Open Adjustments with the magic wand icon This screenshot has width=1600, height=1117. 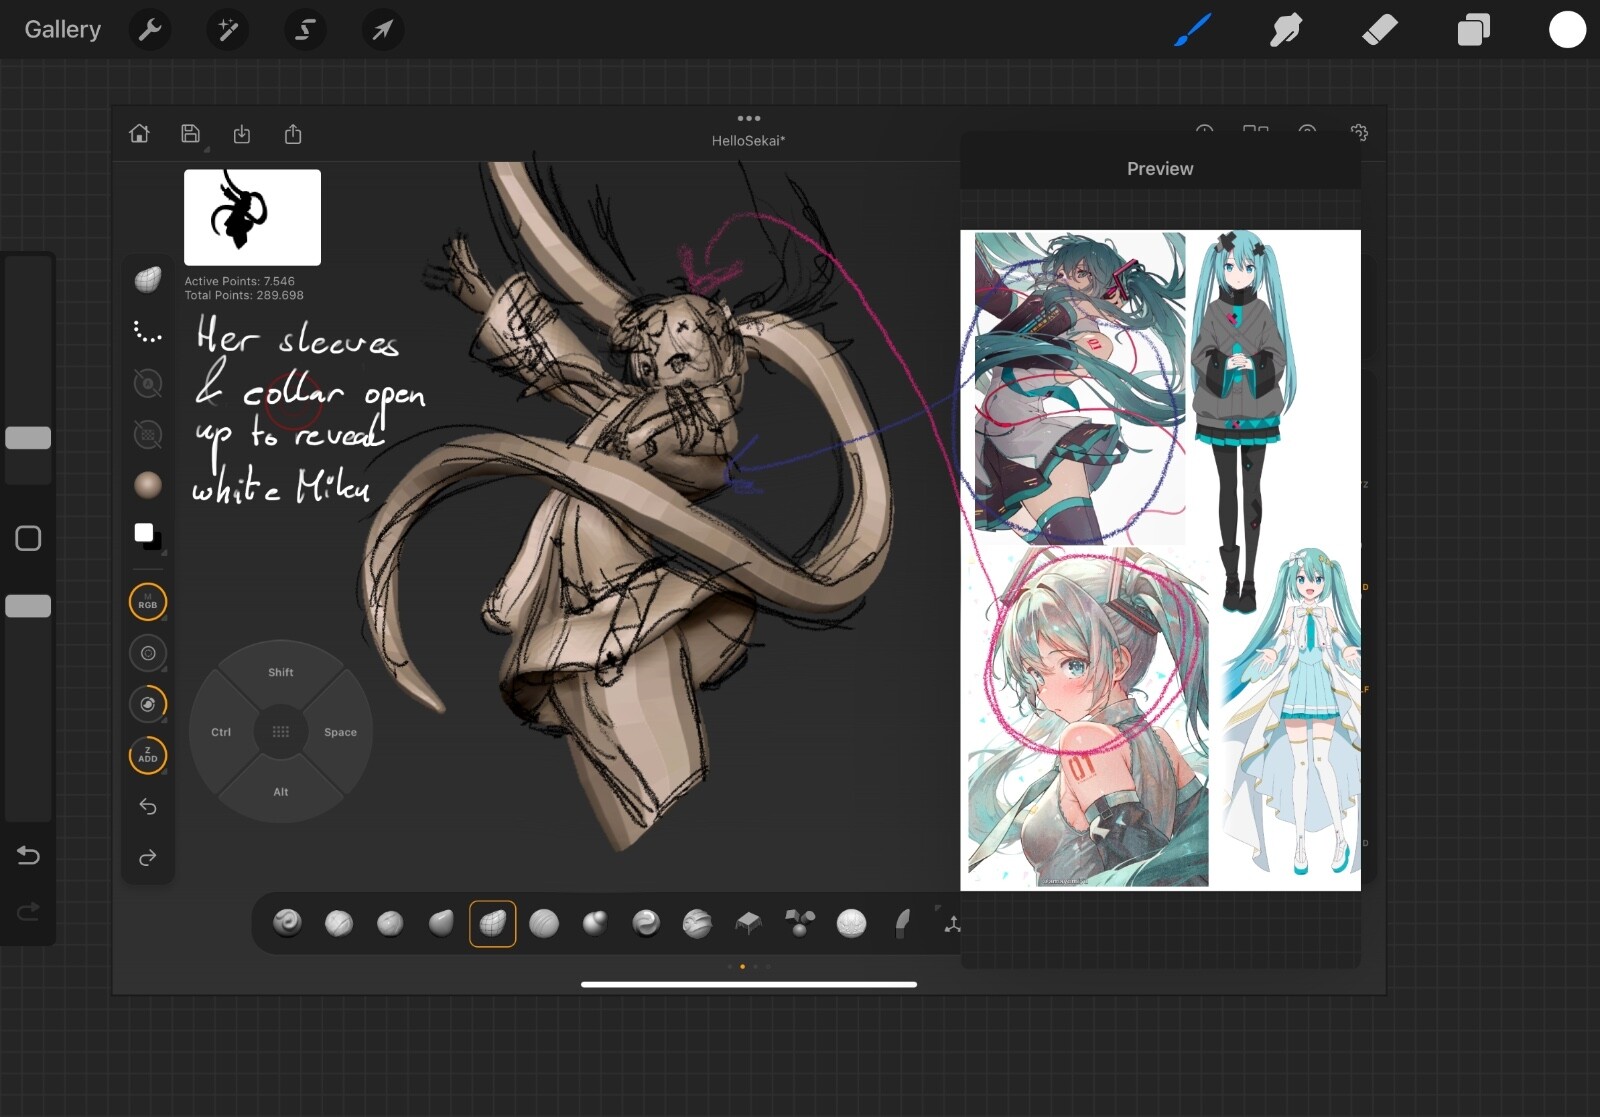click(x=228, y=30)
